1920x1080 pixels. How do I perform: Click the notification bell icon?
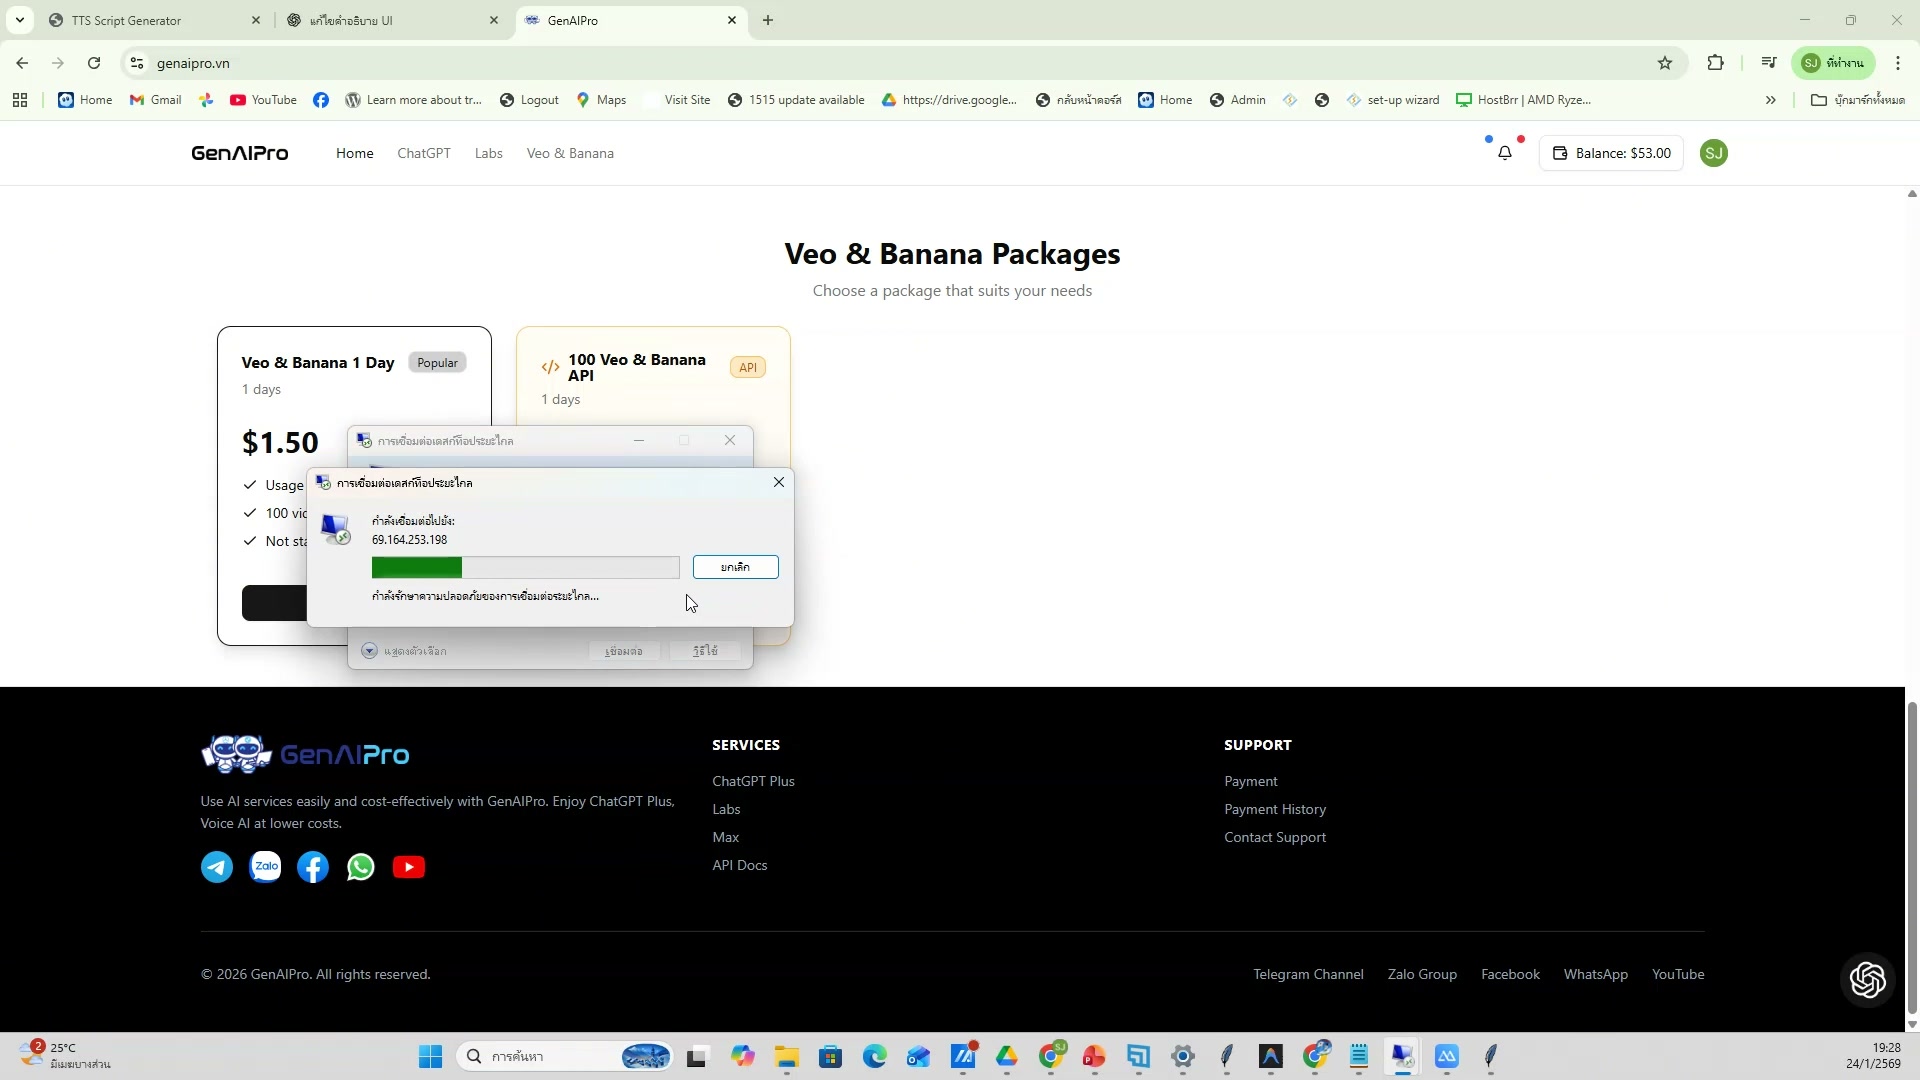point(1504,153)
